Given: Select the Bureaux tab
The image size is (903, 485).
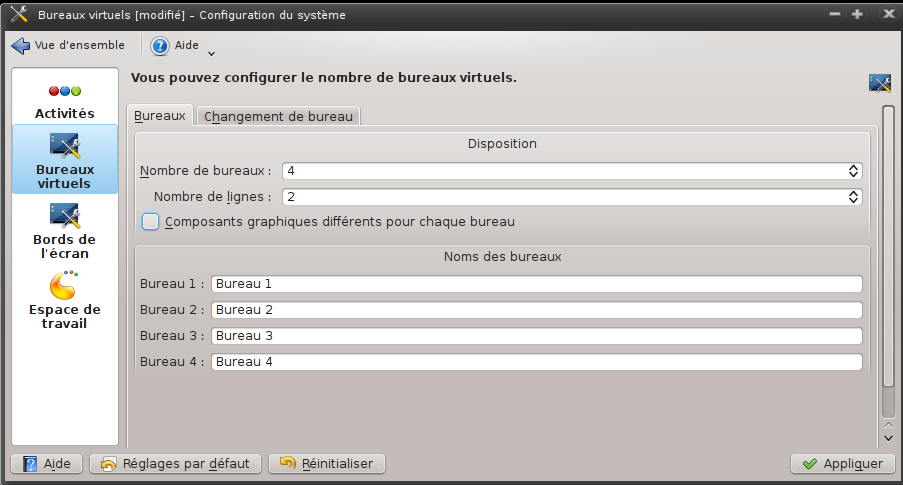Looking at the screenshot, I should tap(160, 116).
